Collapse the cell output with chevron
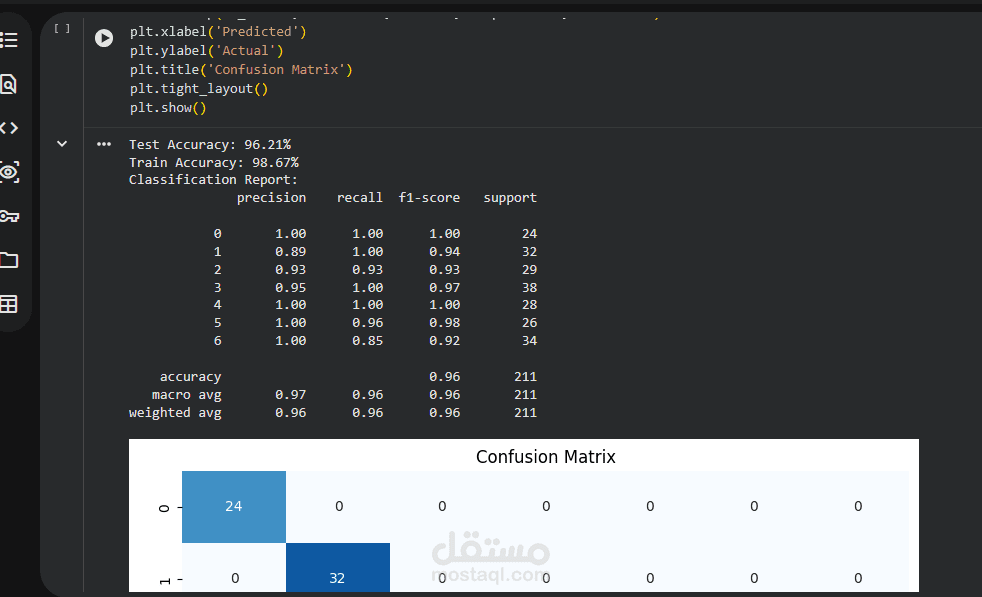Viewport: 982px width, 597px height. coord(62,144)
